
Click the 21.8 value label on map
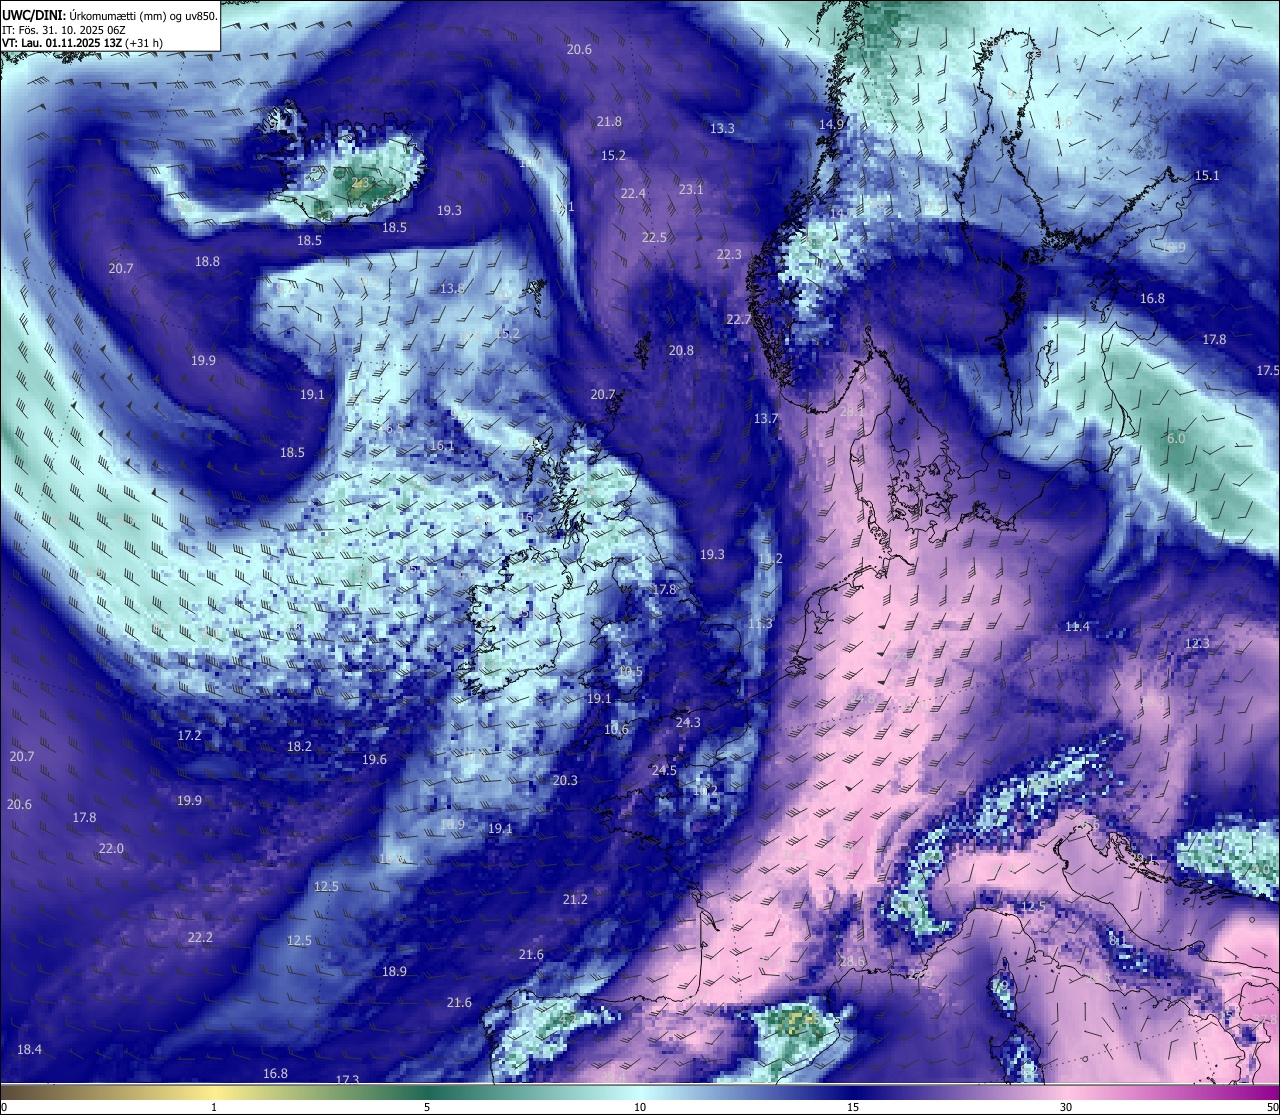point(609,122)
